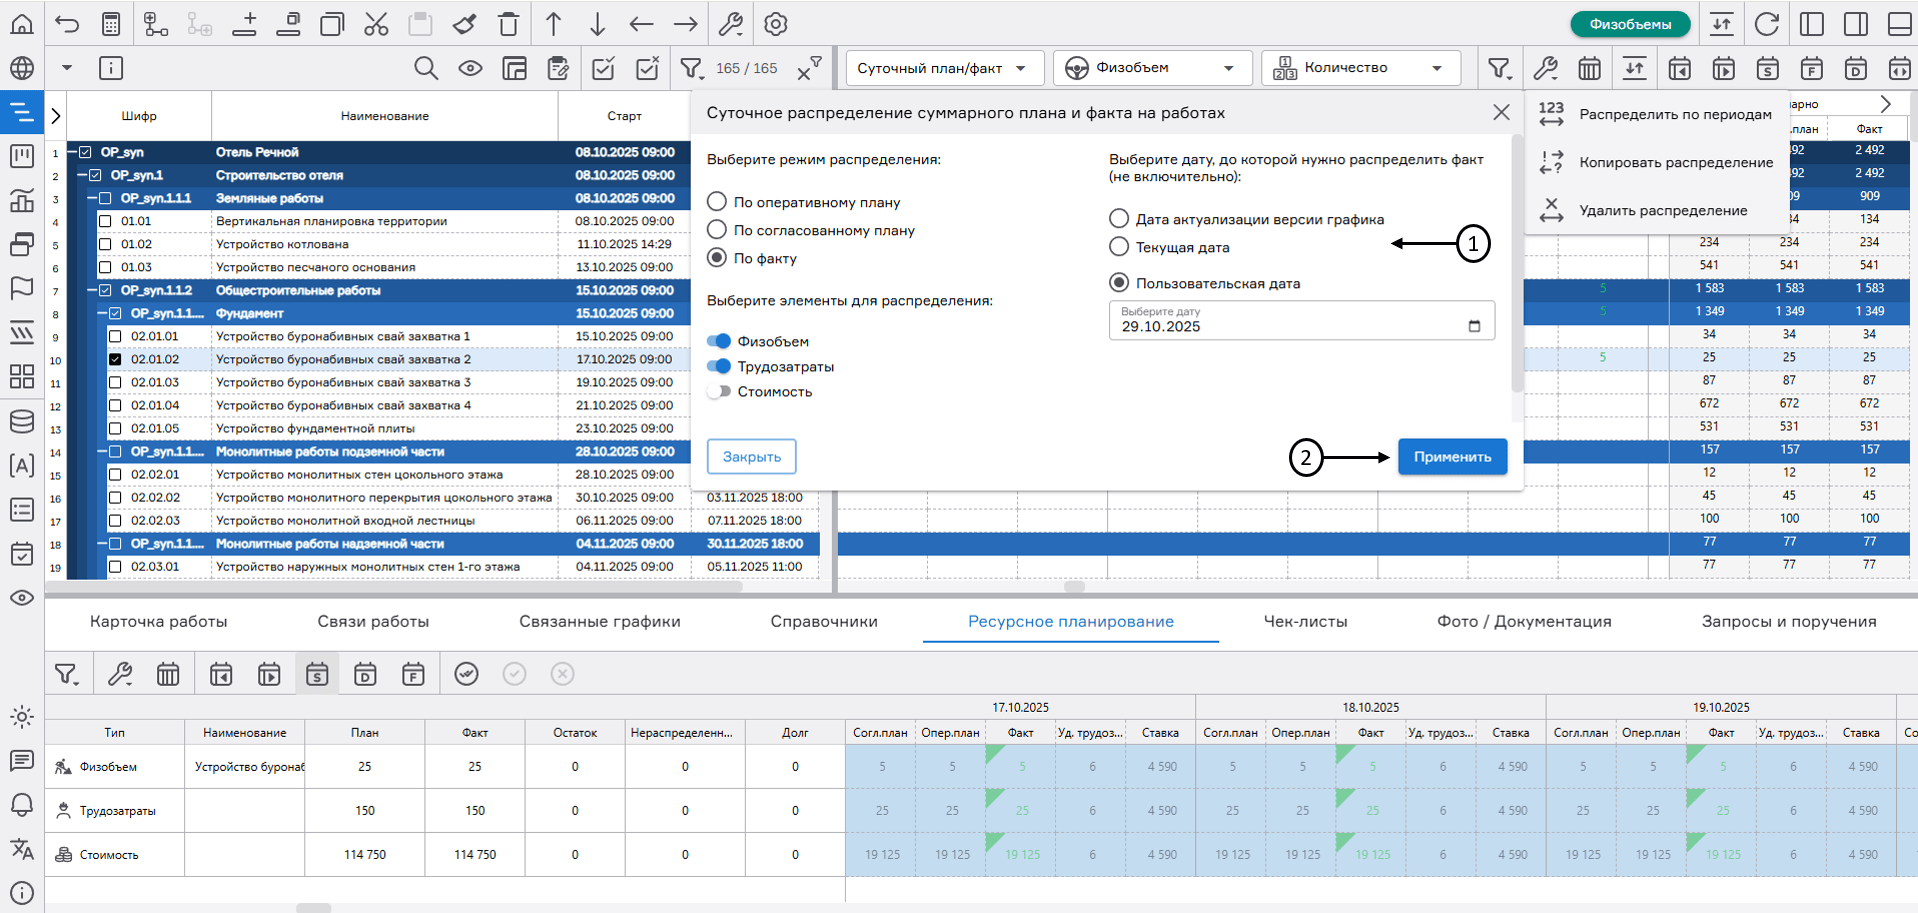Image resolution: width=1918 pixels, height=913 pixels.
Task: Click the scissors cut icon
Action: click(x=376, y=24)
